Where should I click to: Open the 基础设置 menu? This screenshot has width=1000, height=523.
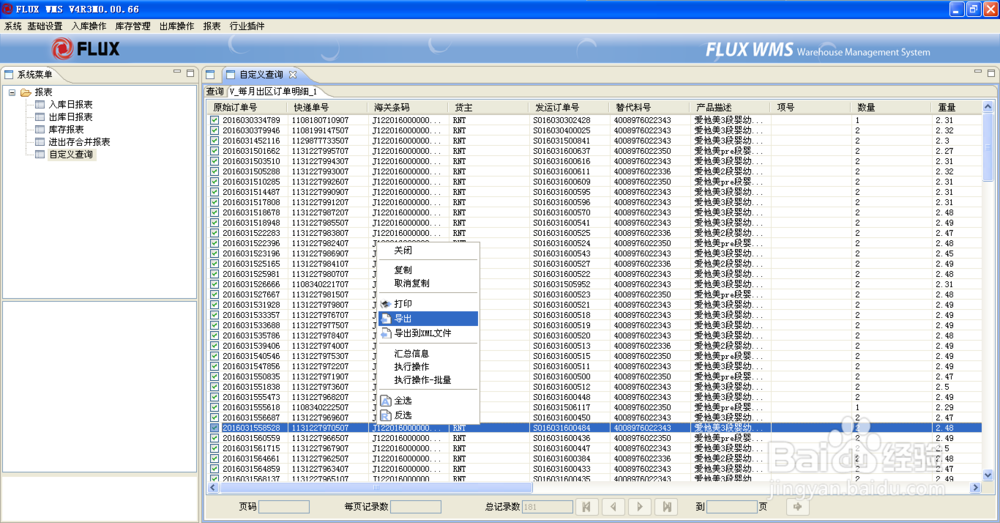45,26
